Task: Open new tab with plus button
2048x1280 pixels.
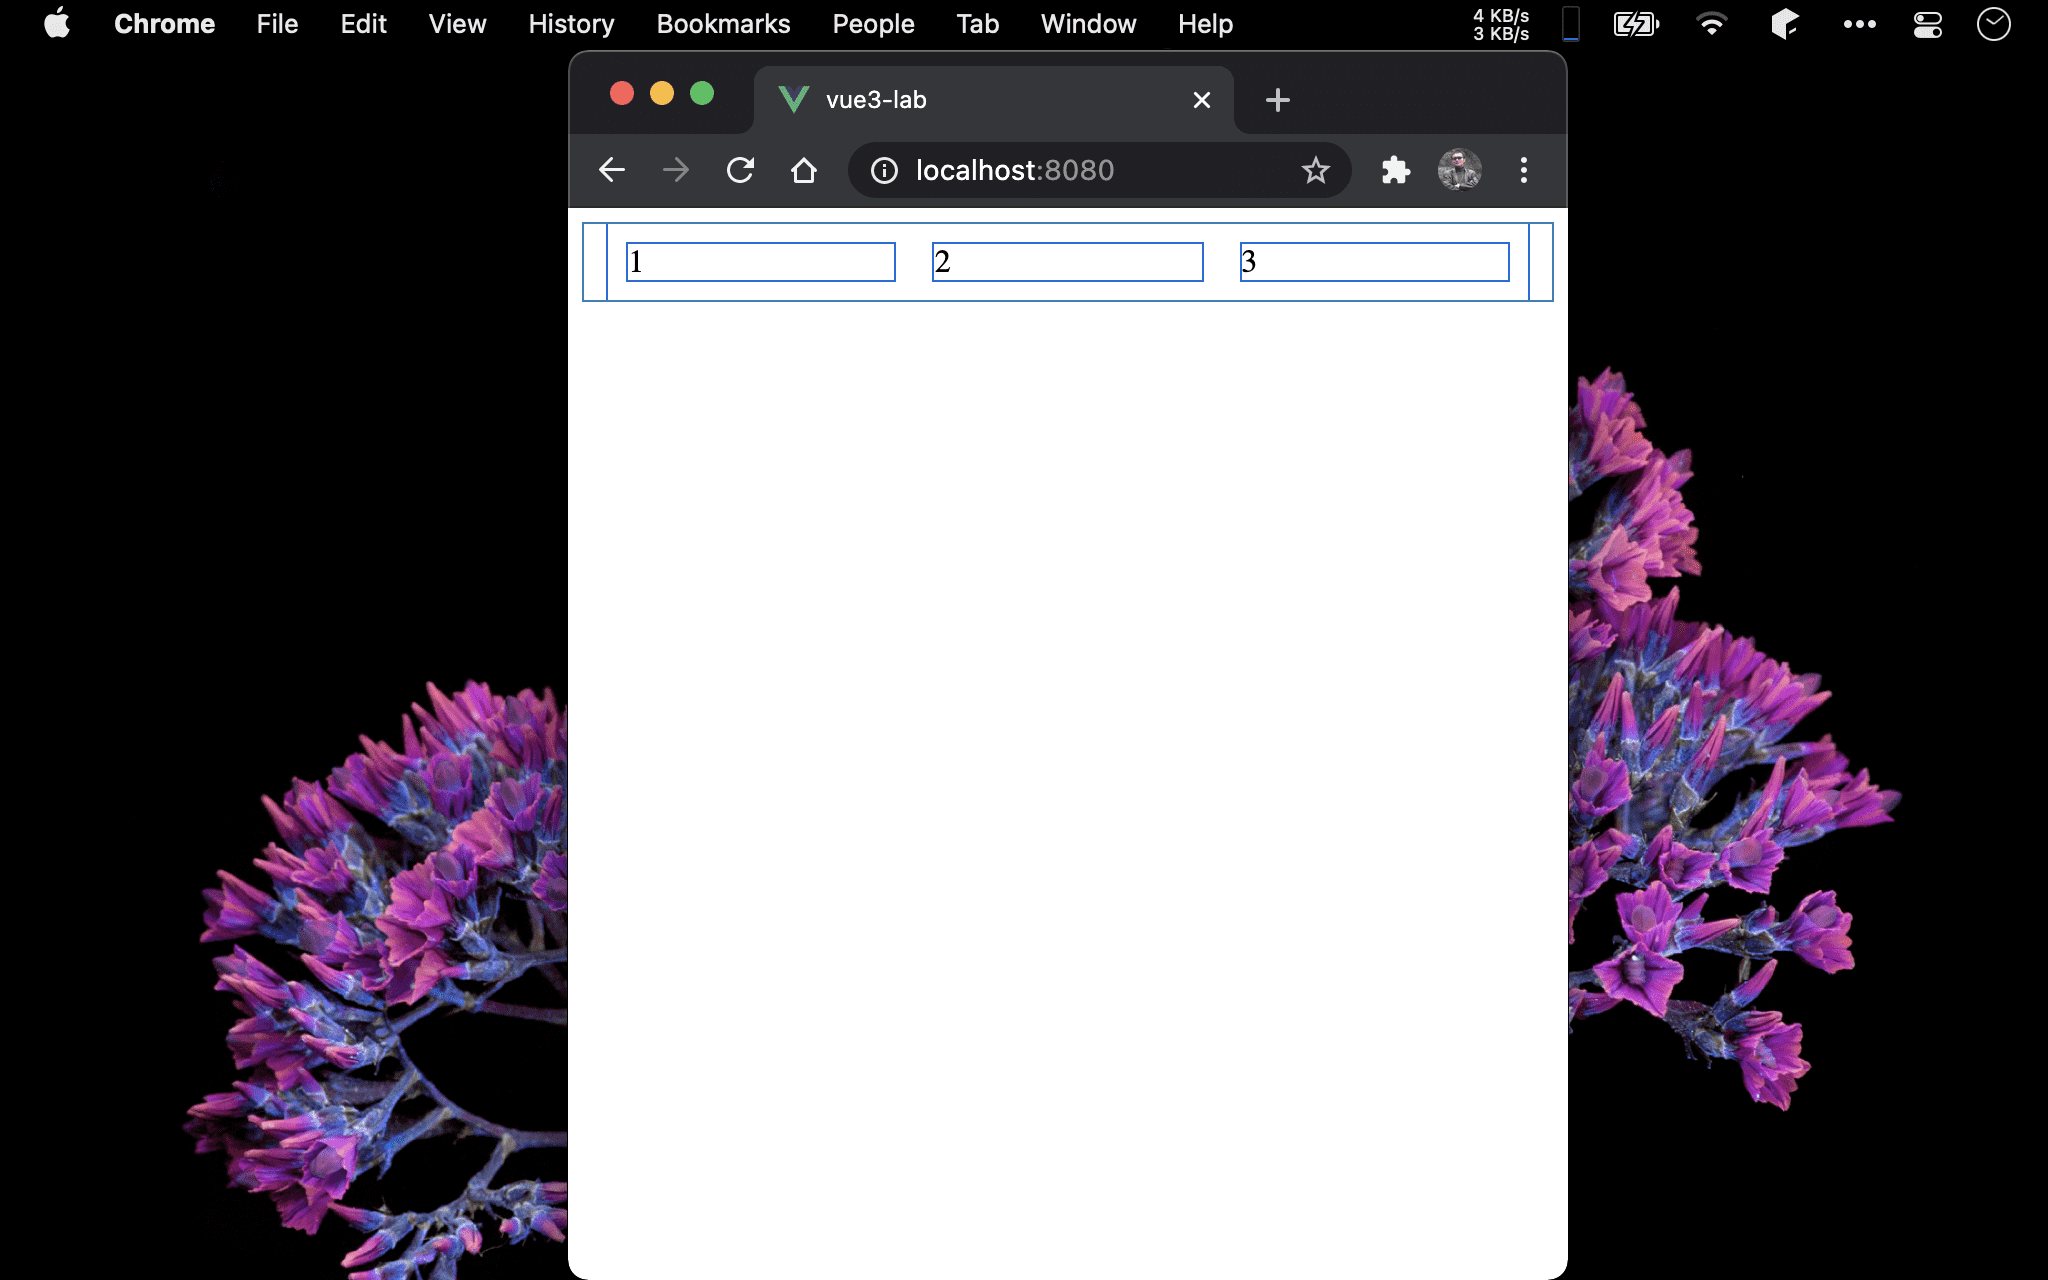Action: tap(1277, 100)
